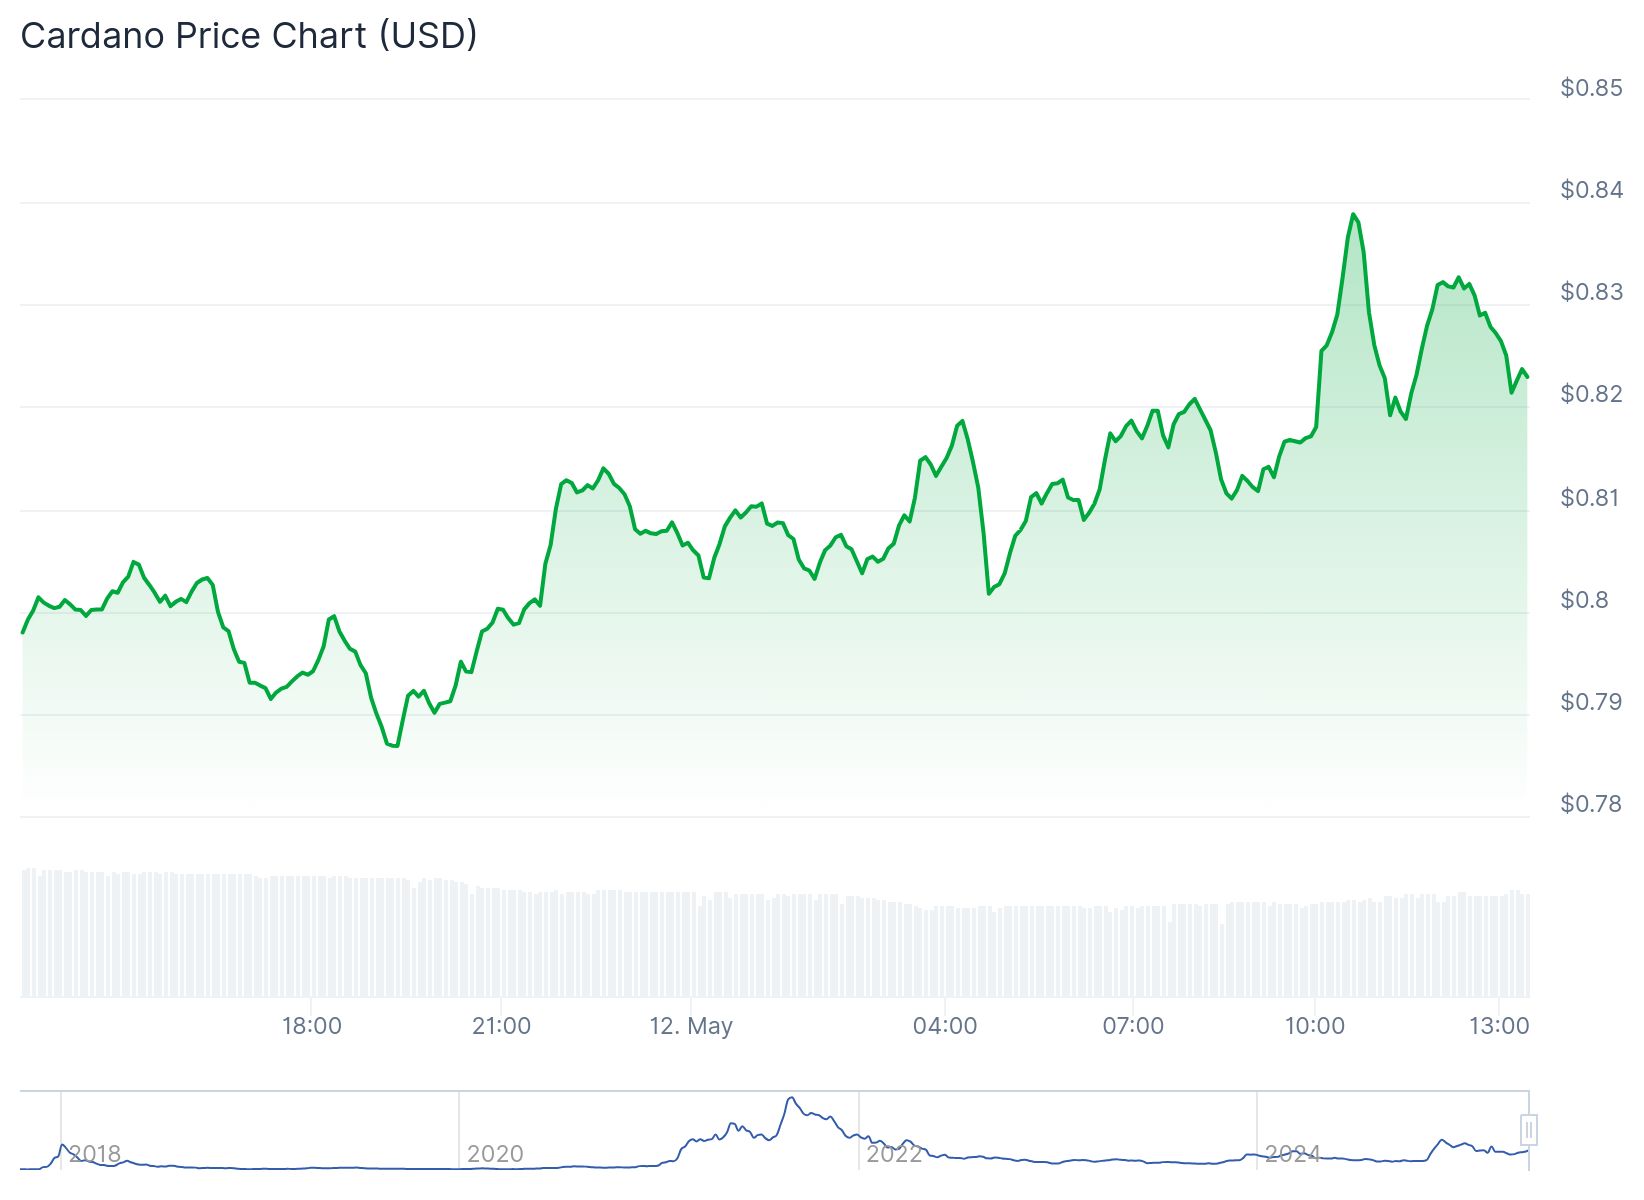Click the $0.8 price axis label

coord(1584,600)
